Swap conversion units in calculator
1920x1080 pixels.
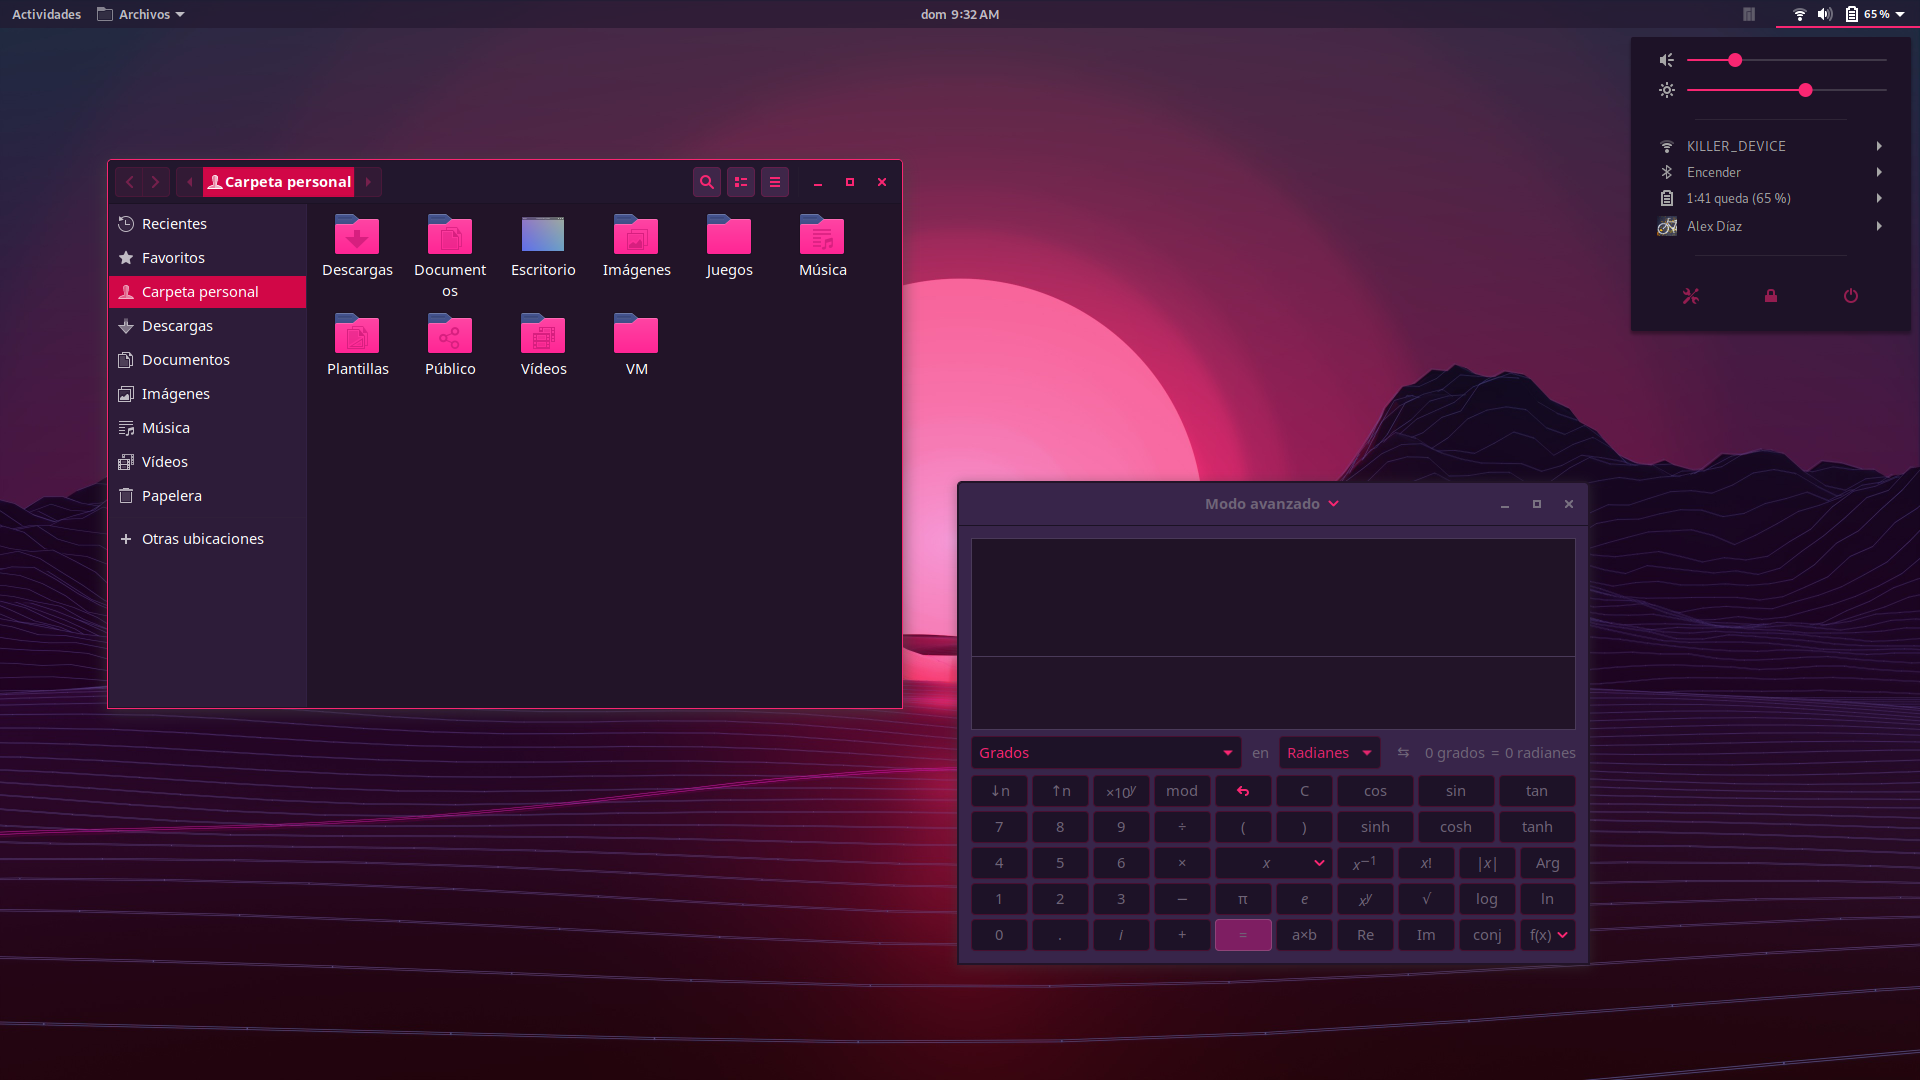pyautogui.click(x=1403, y=753)
